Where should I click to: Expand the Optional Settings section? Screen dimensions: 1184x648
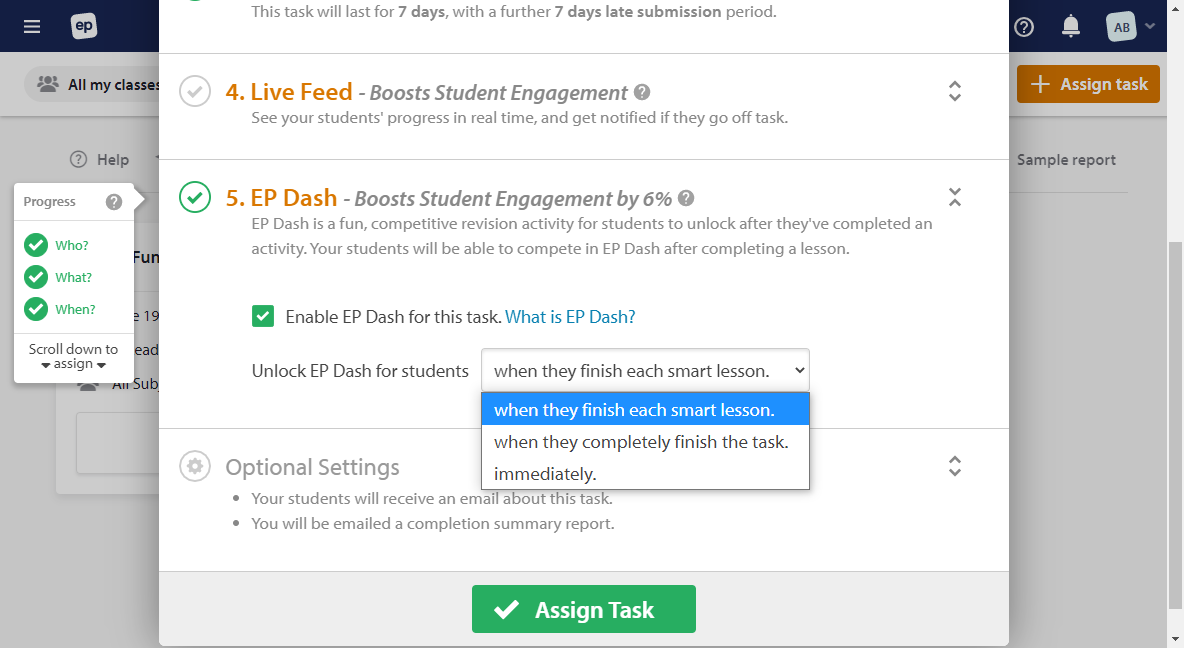[955, 466]
